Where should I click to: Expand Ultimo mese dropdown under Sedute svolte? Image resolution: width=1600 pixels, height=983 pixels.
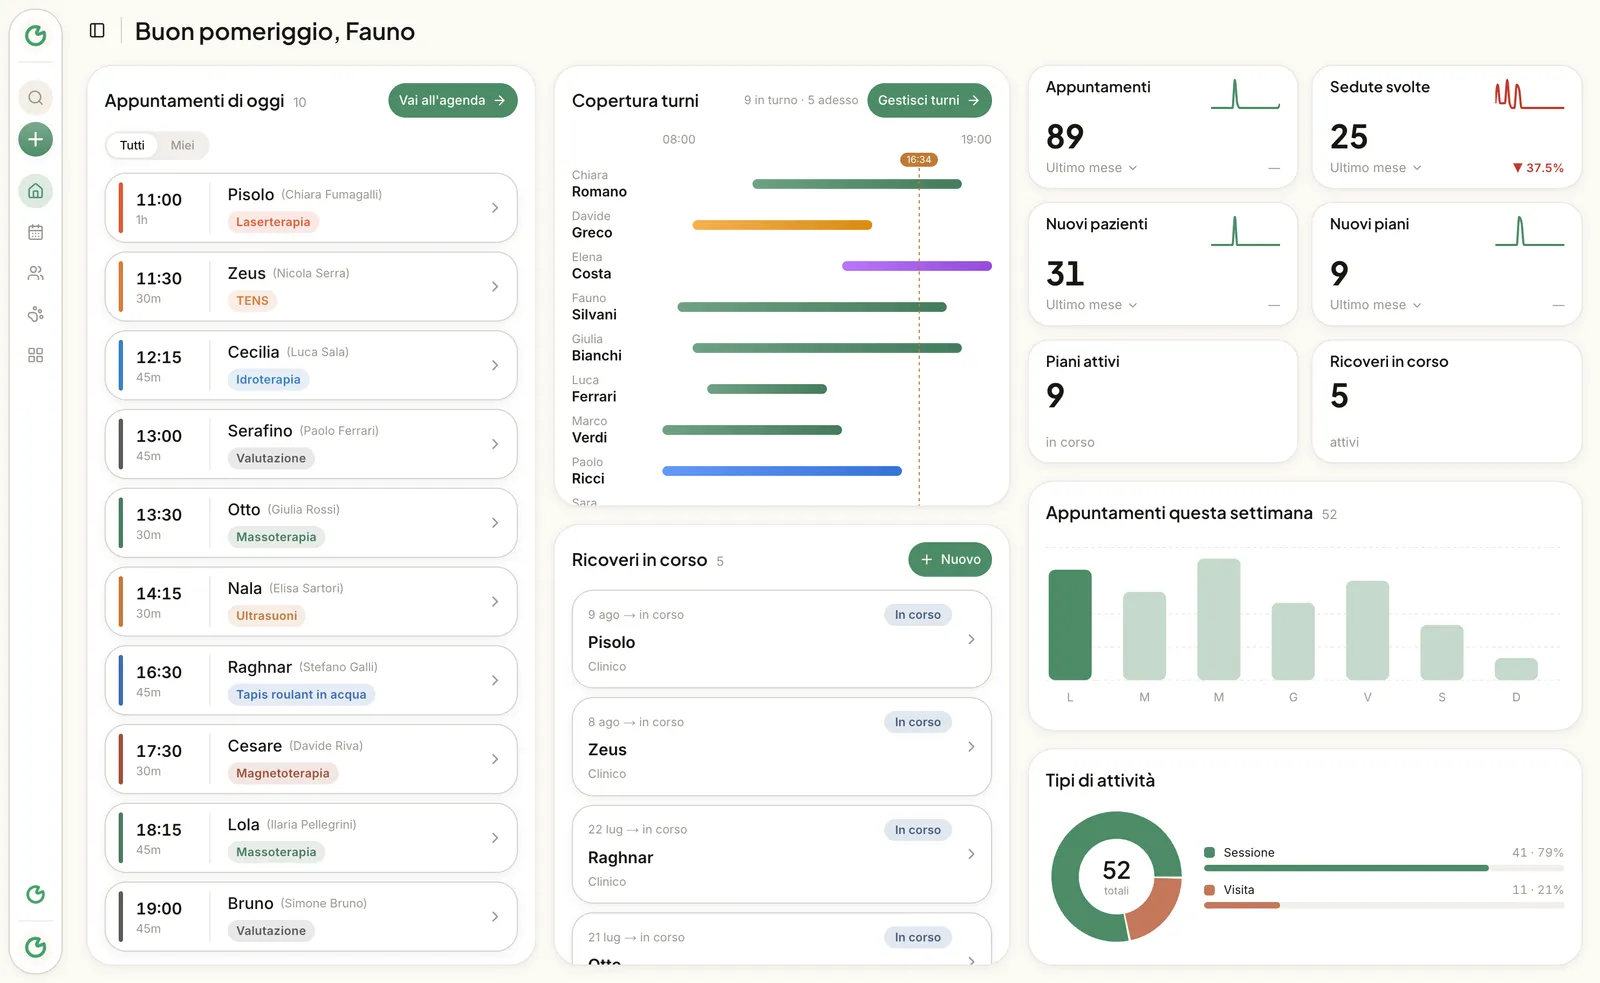click(x=1375, y=168)
